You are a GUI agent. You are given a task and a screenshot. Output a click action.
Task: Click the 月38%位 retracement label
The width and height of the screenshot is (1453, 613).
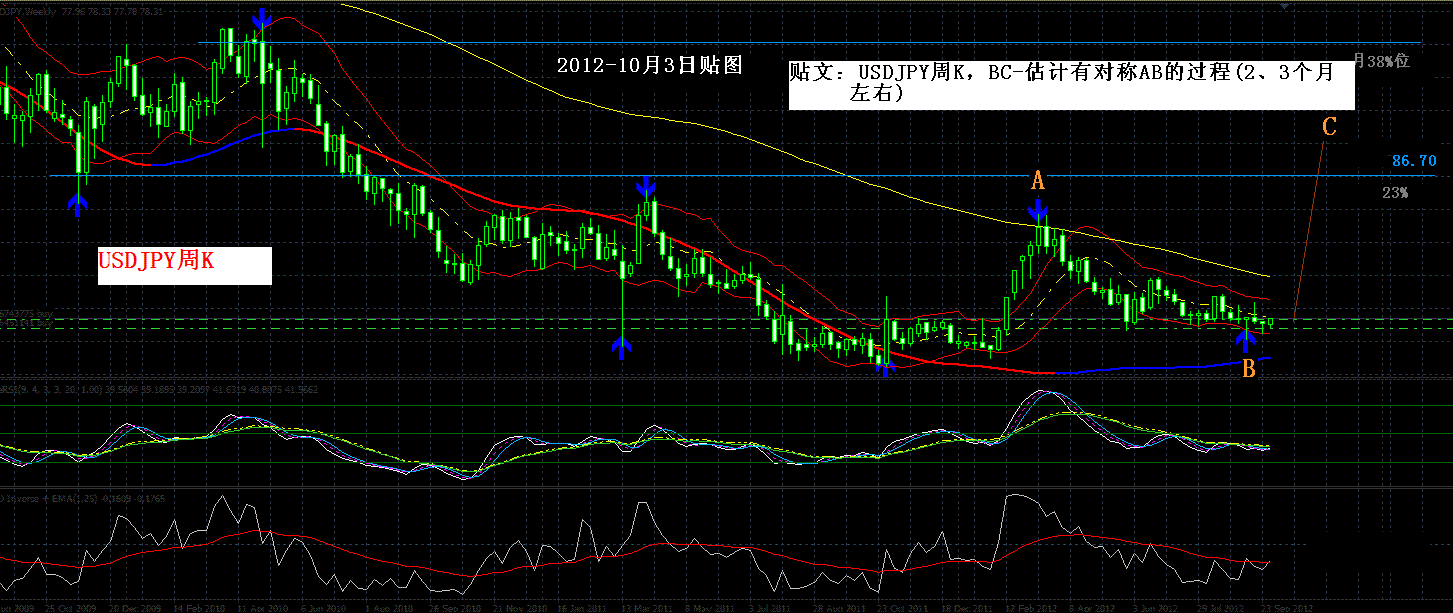(x=1382, y=61)
